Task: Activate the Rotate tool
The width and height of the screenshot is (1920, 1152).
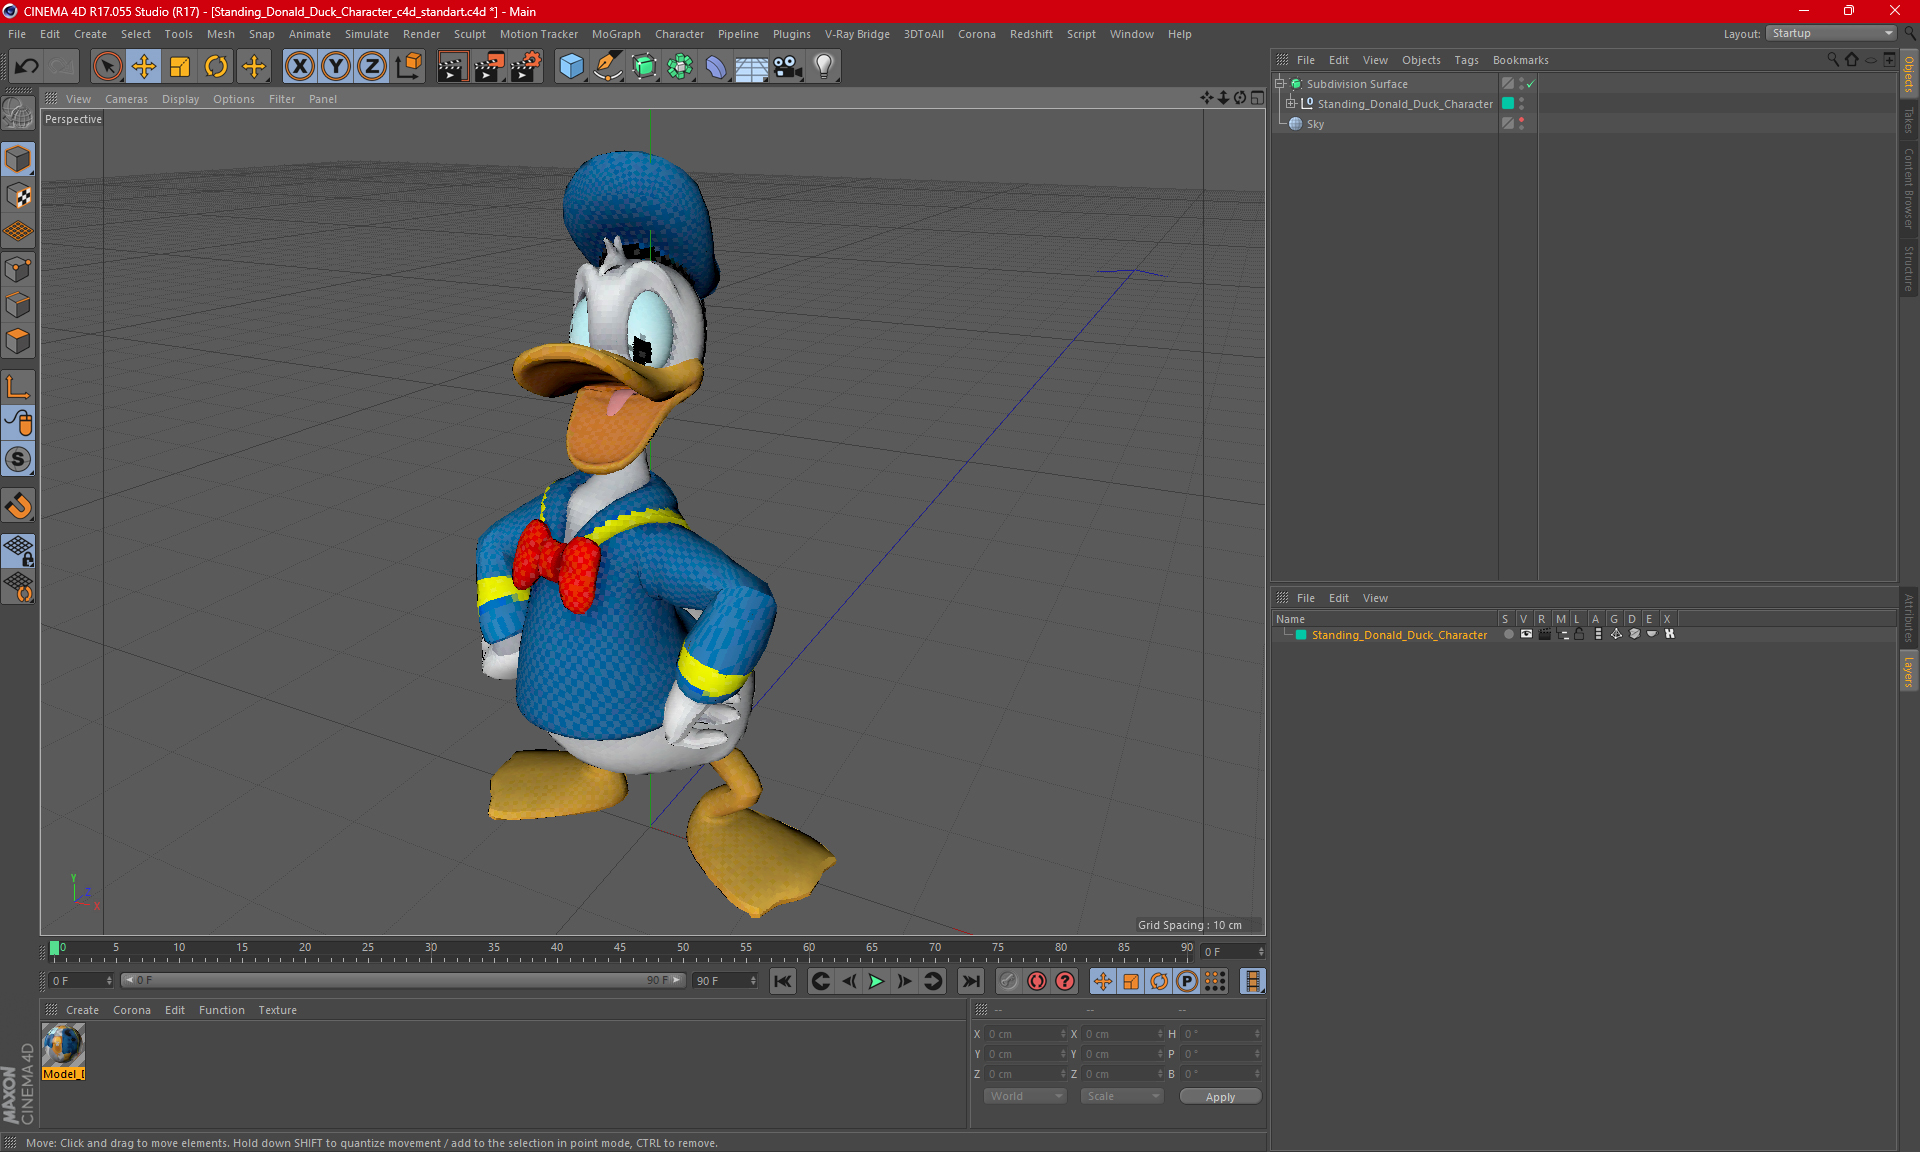Action: click(216, 67)
